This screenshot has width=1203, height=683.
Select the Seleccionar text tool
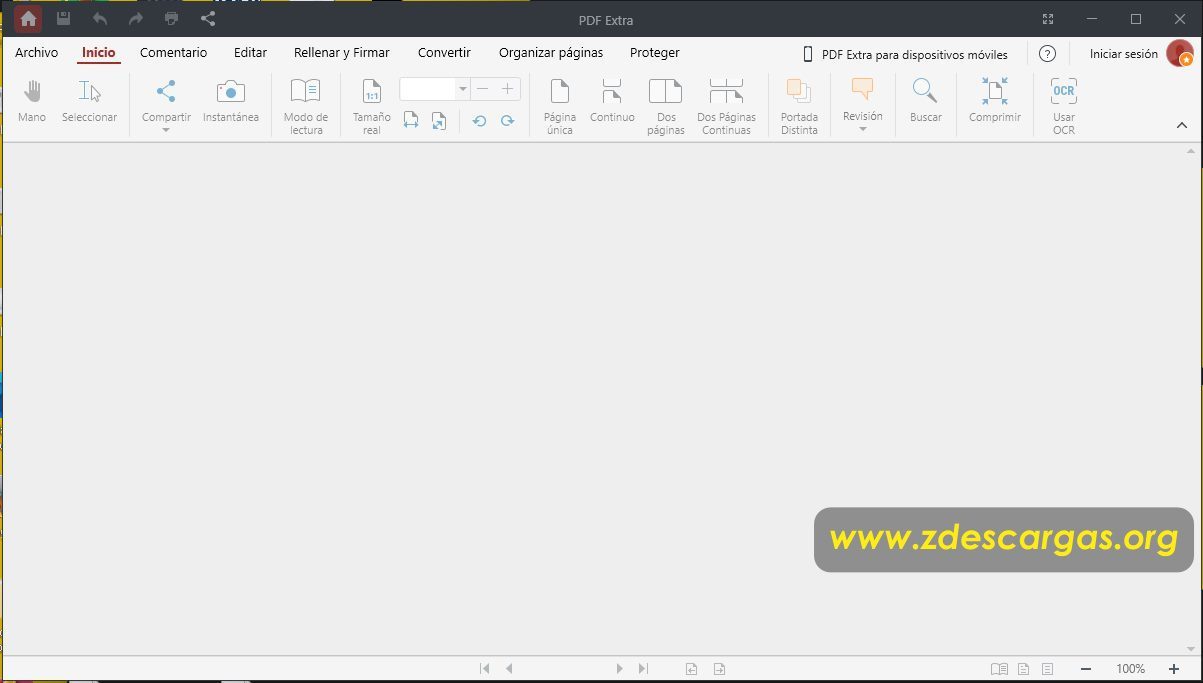click(90, 102)
